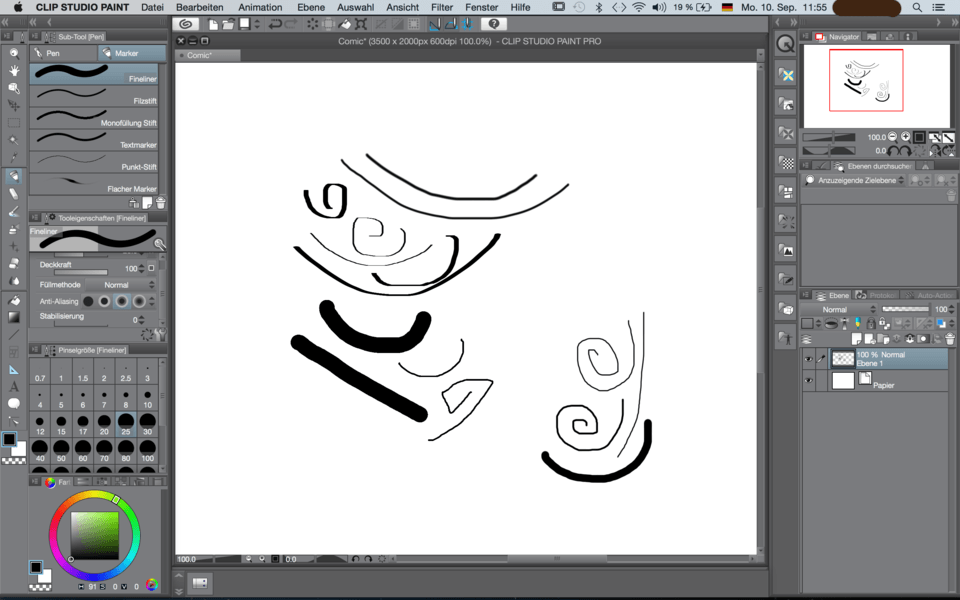Viewport: 960px width, 600px height.
Task: Open the Animation menu
Action: (x=260, y=7)
